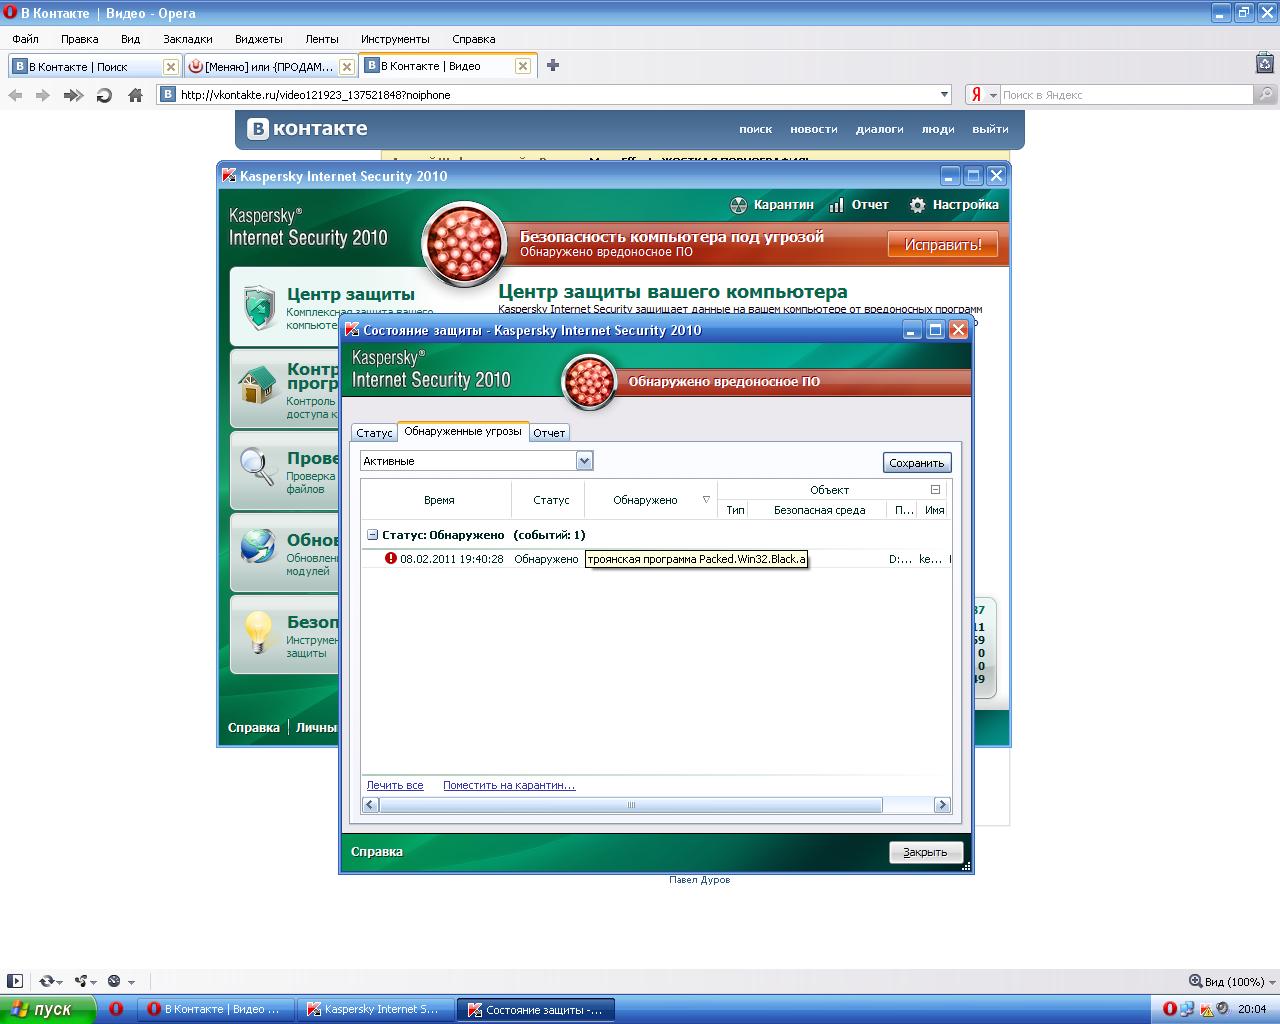This screenshot has height=1024, width=1280.
Task: Open the zoom Вид (100%) dropdown
Action: click(x=1233, y=981)
